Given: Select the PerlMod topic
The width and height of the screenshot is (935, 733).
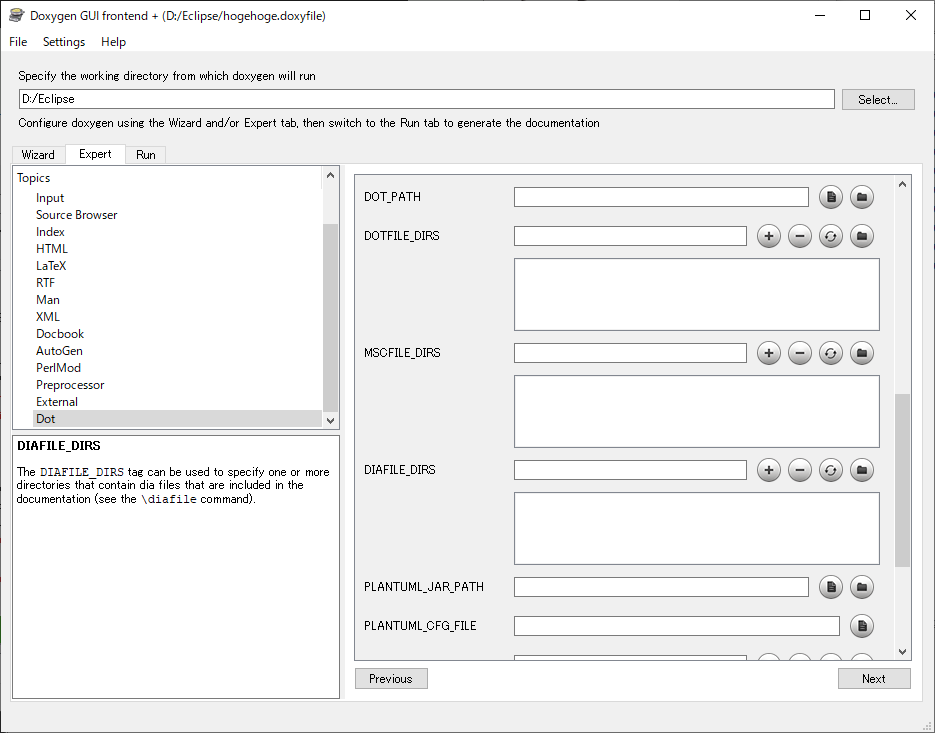Looking at the screenshot, I should [58, 368].
